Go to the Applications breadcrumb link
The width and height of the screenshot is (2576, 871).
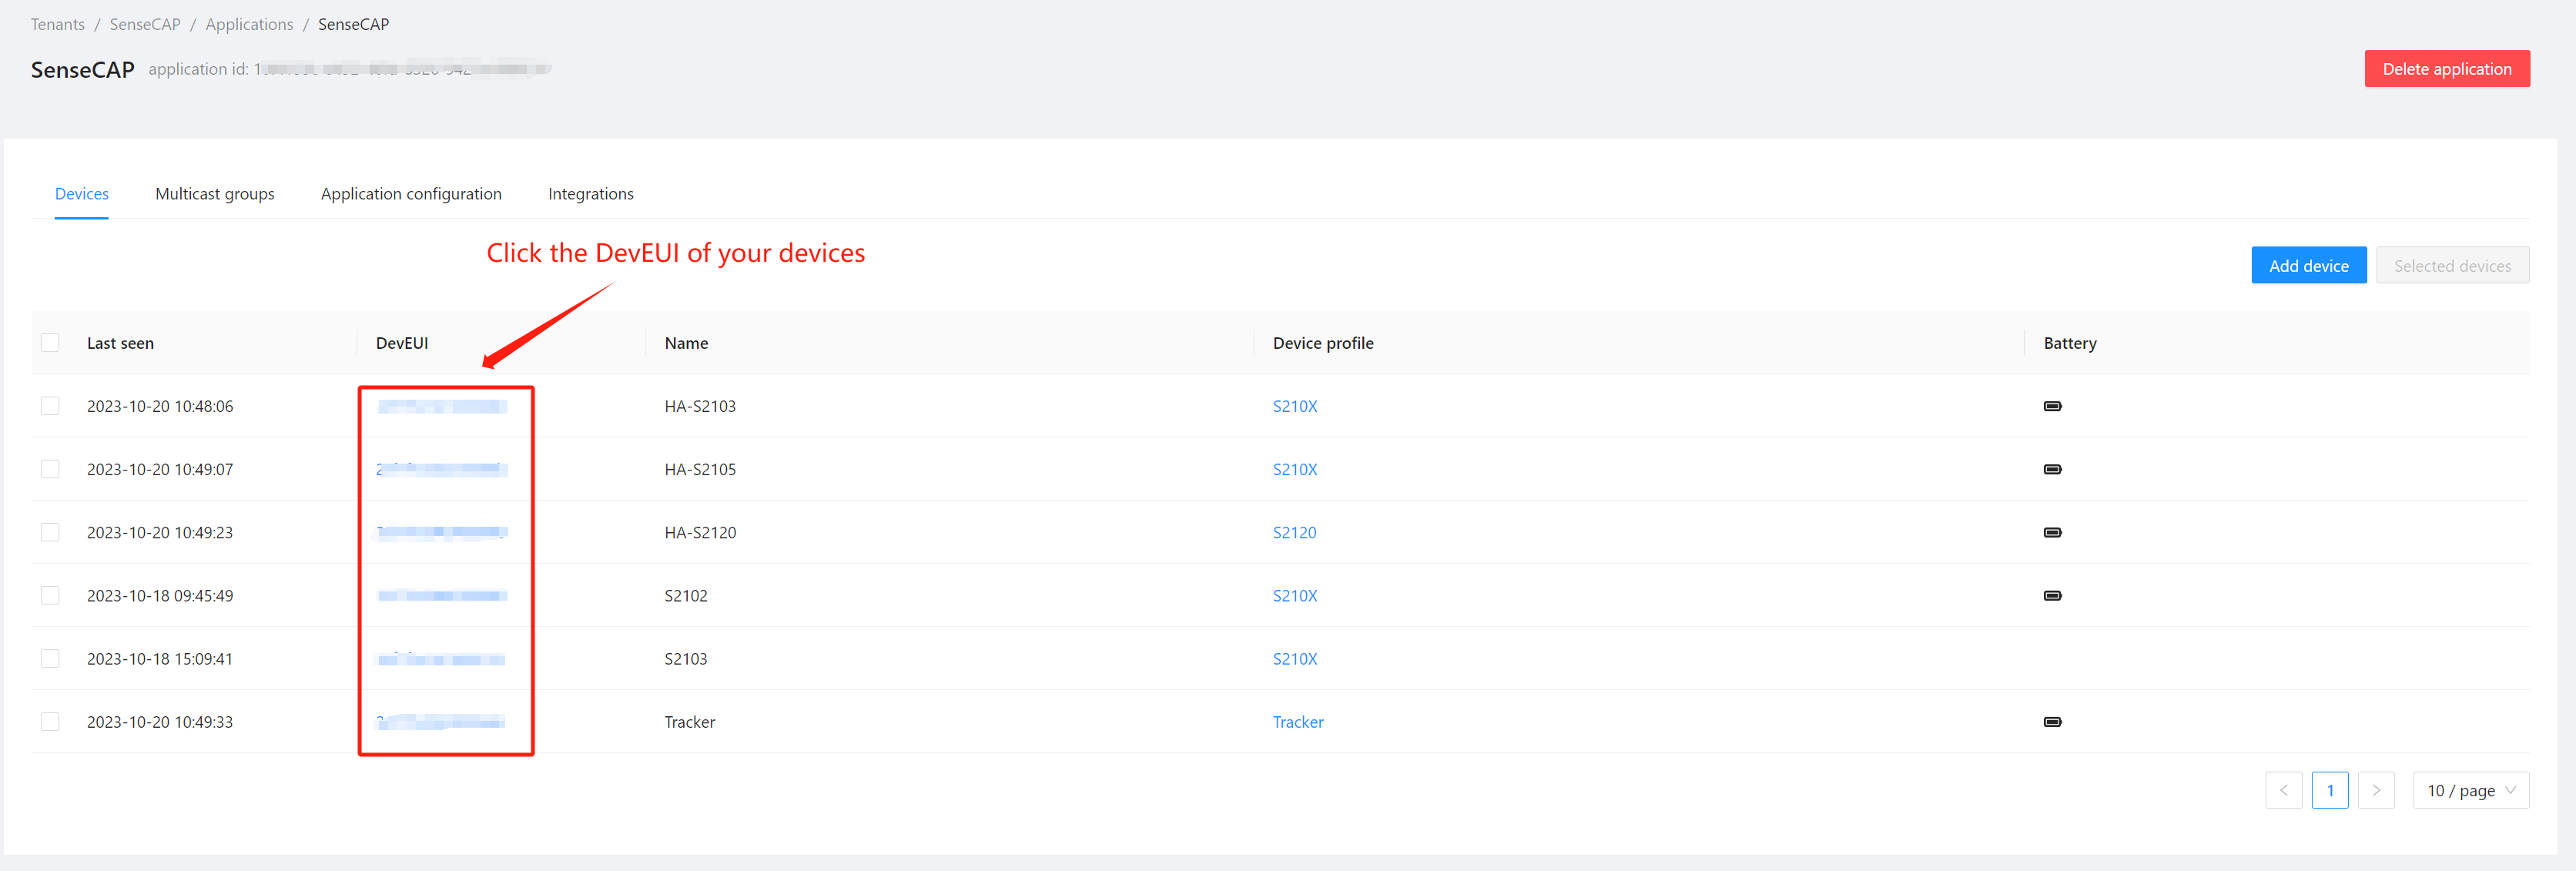click(x=249, y=24)
